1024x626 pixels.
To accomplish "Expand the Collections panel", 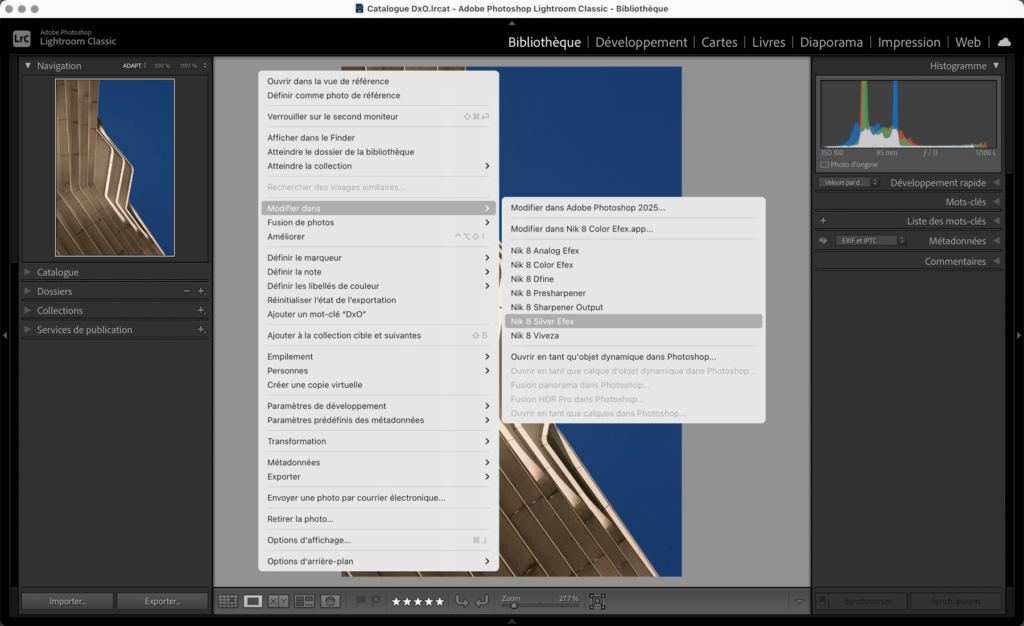I will click(27, 310).
